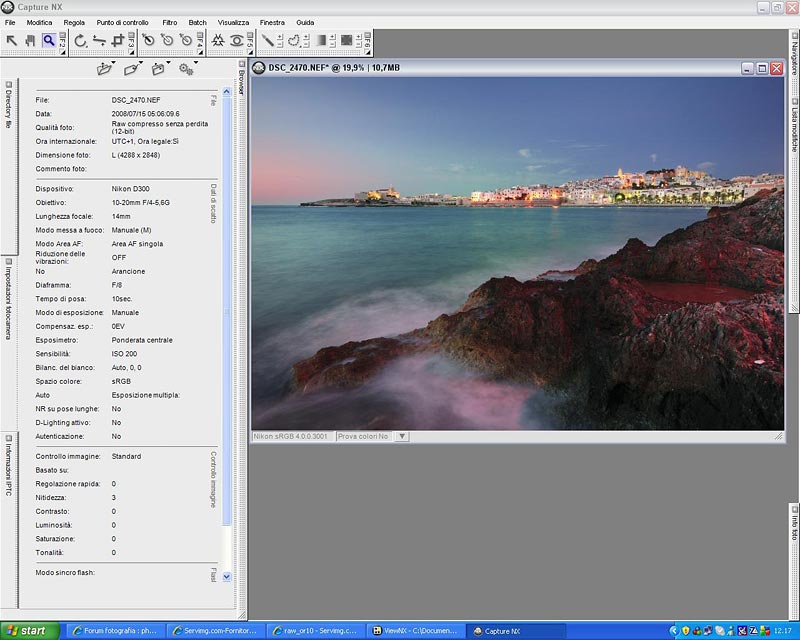Activate the Zoom magnifier tool
The width and height of the screenshot is (800, 640).
[48, 41]
